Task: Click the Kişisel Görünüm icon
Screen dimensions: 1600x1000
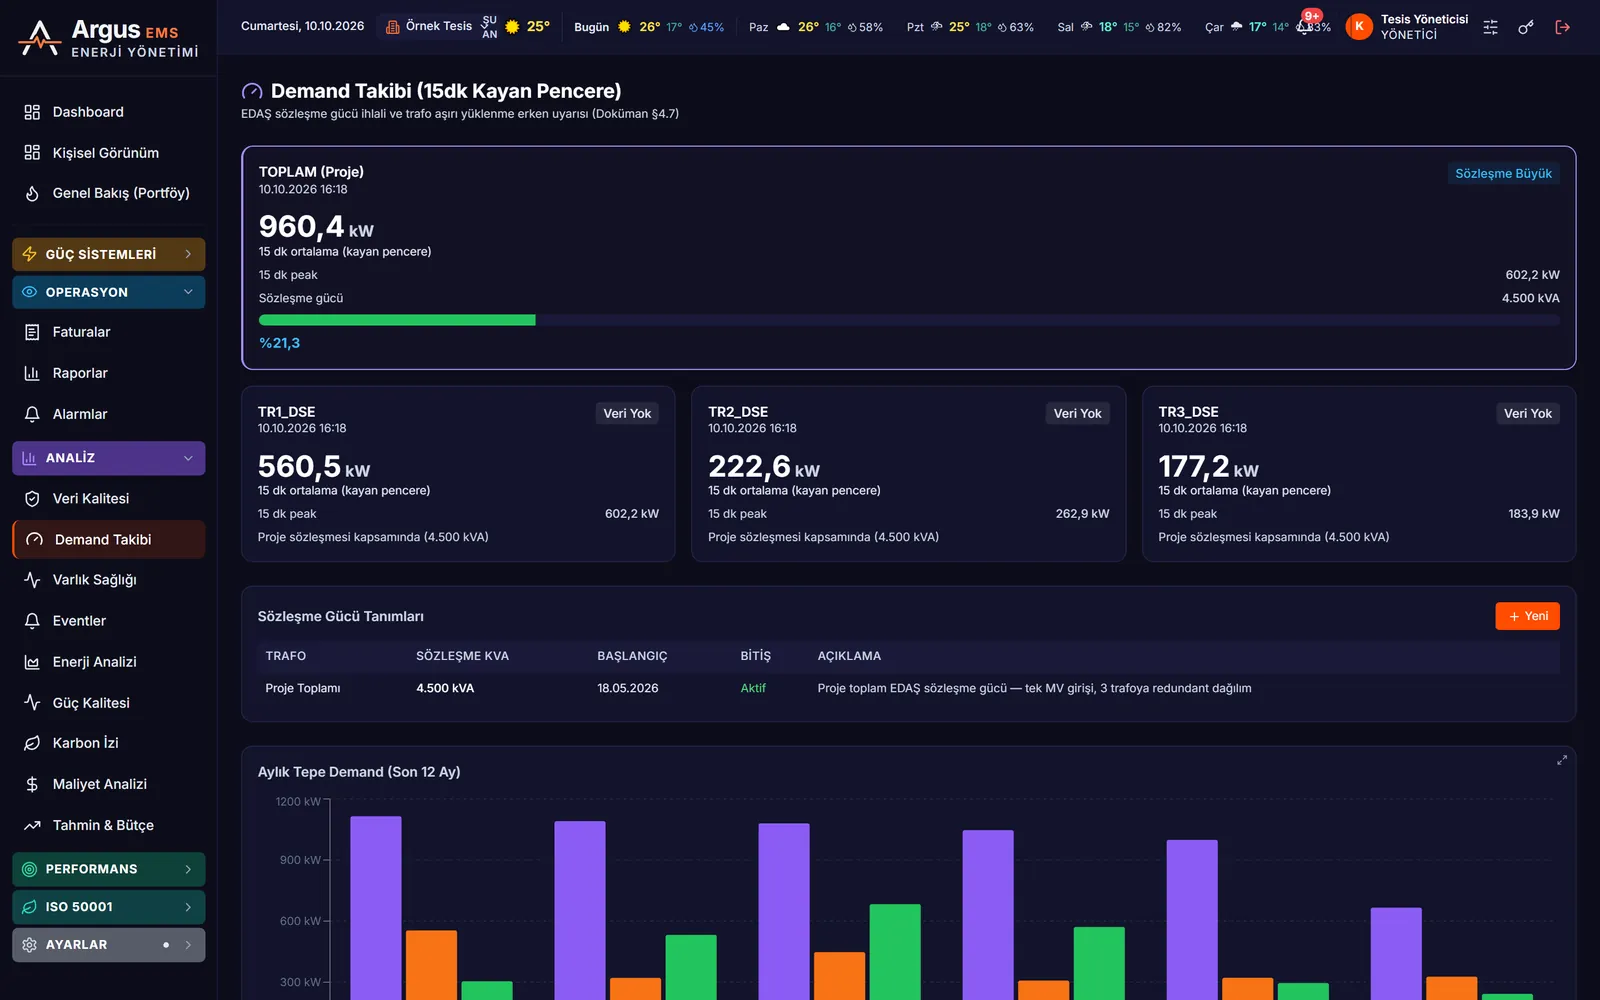Action: pos(32,153)
